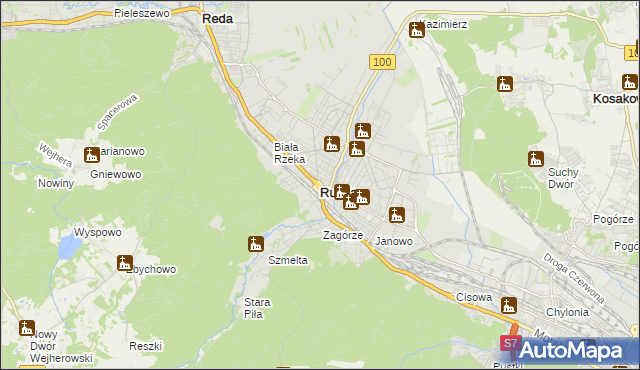Click the church icon east of Biała Rzeka
The height and width of the screenshot is (370, 640).
(x=332, y=144)
